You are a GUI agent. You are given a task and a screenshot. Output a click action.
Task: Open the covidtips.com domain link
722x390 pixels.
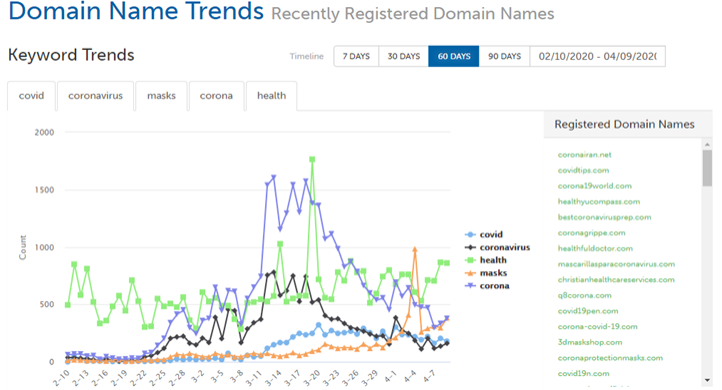[x=583, y=170]
